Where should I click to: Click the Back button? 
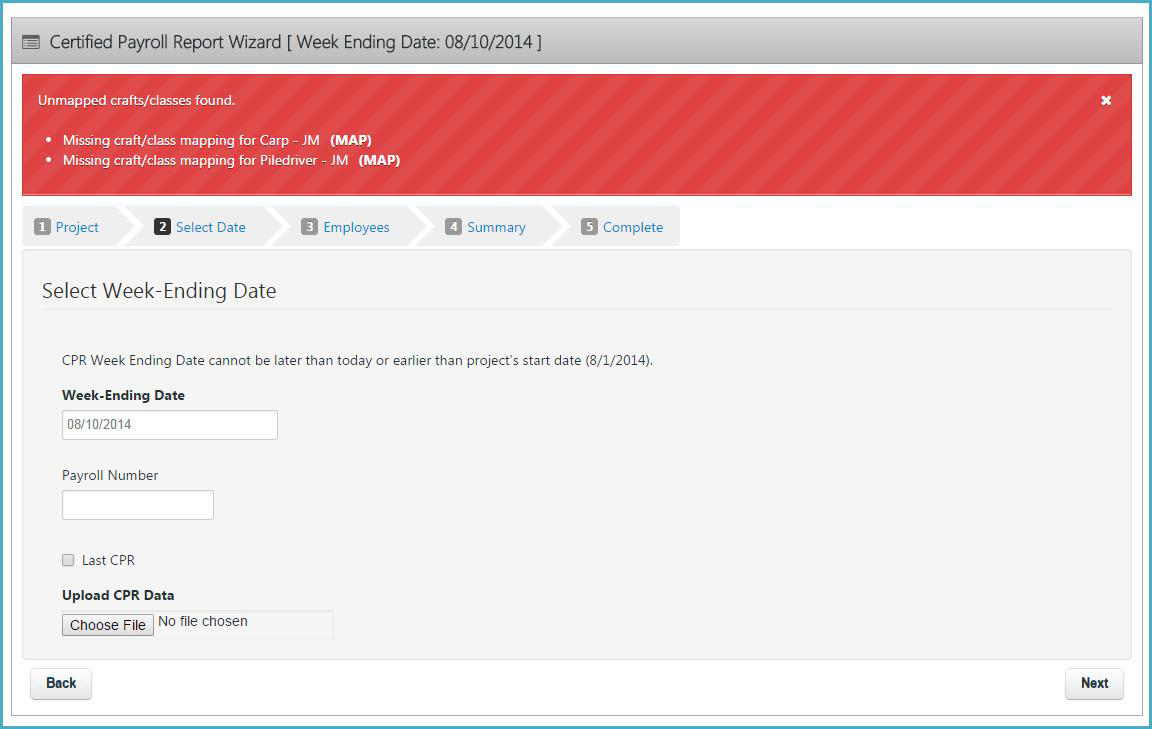(x=60, y=683)
